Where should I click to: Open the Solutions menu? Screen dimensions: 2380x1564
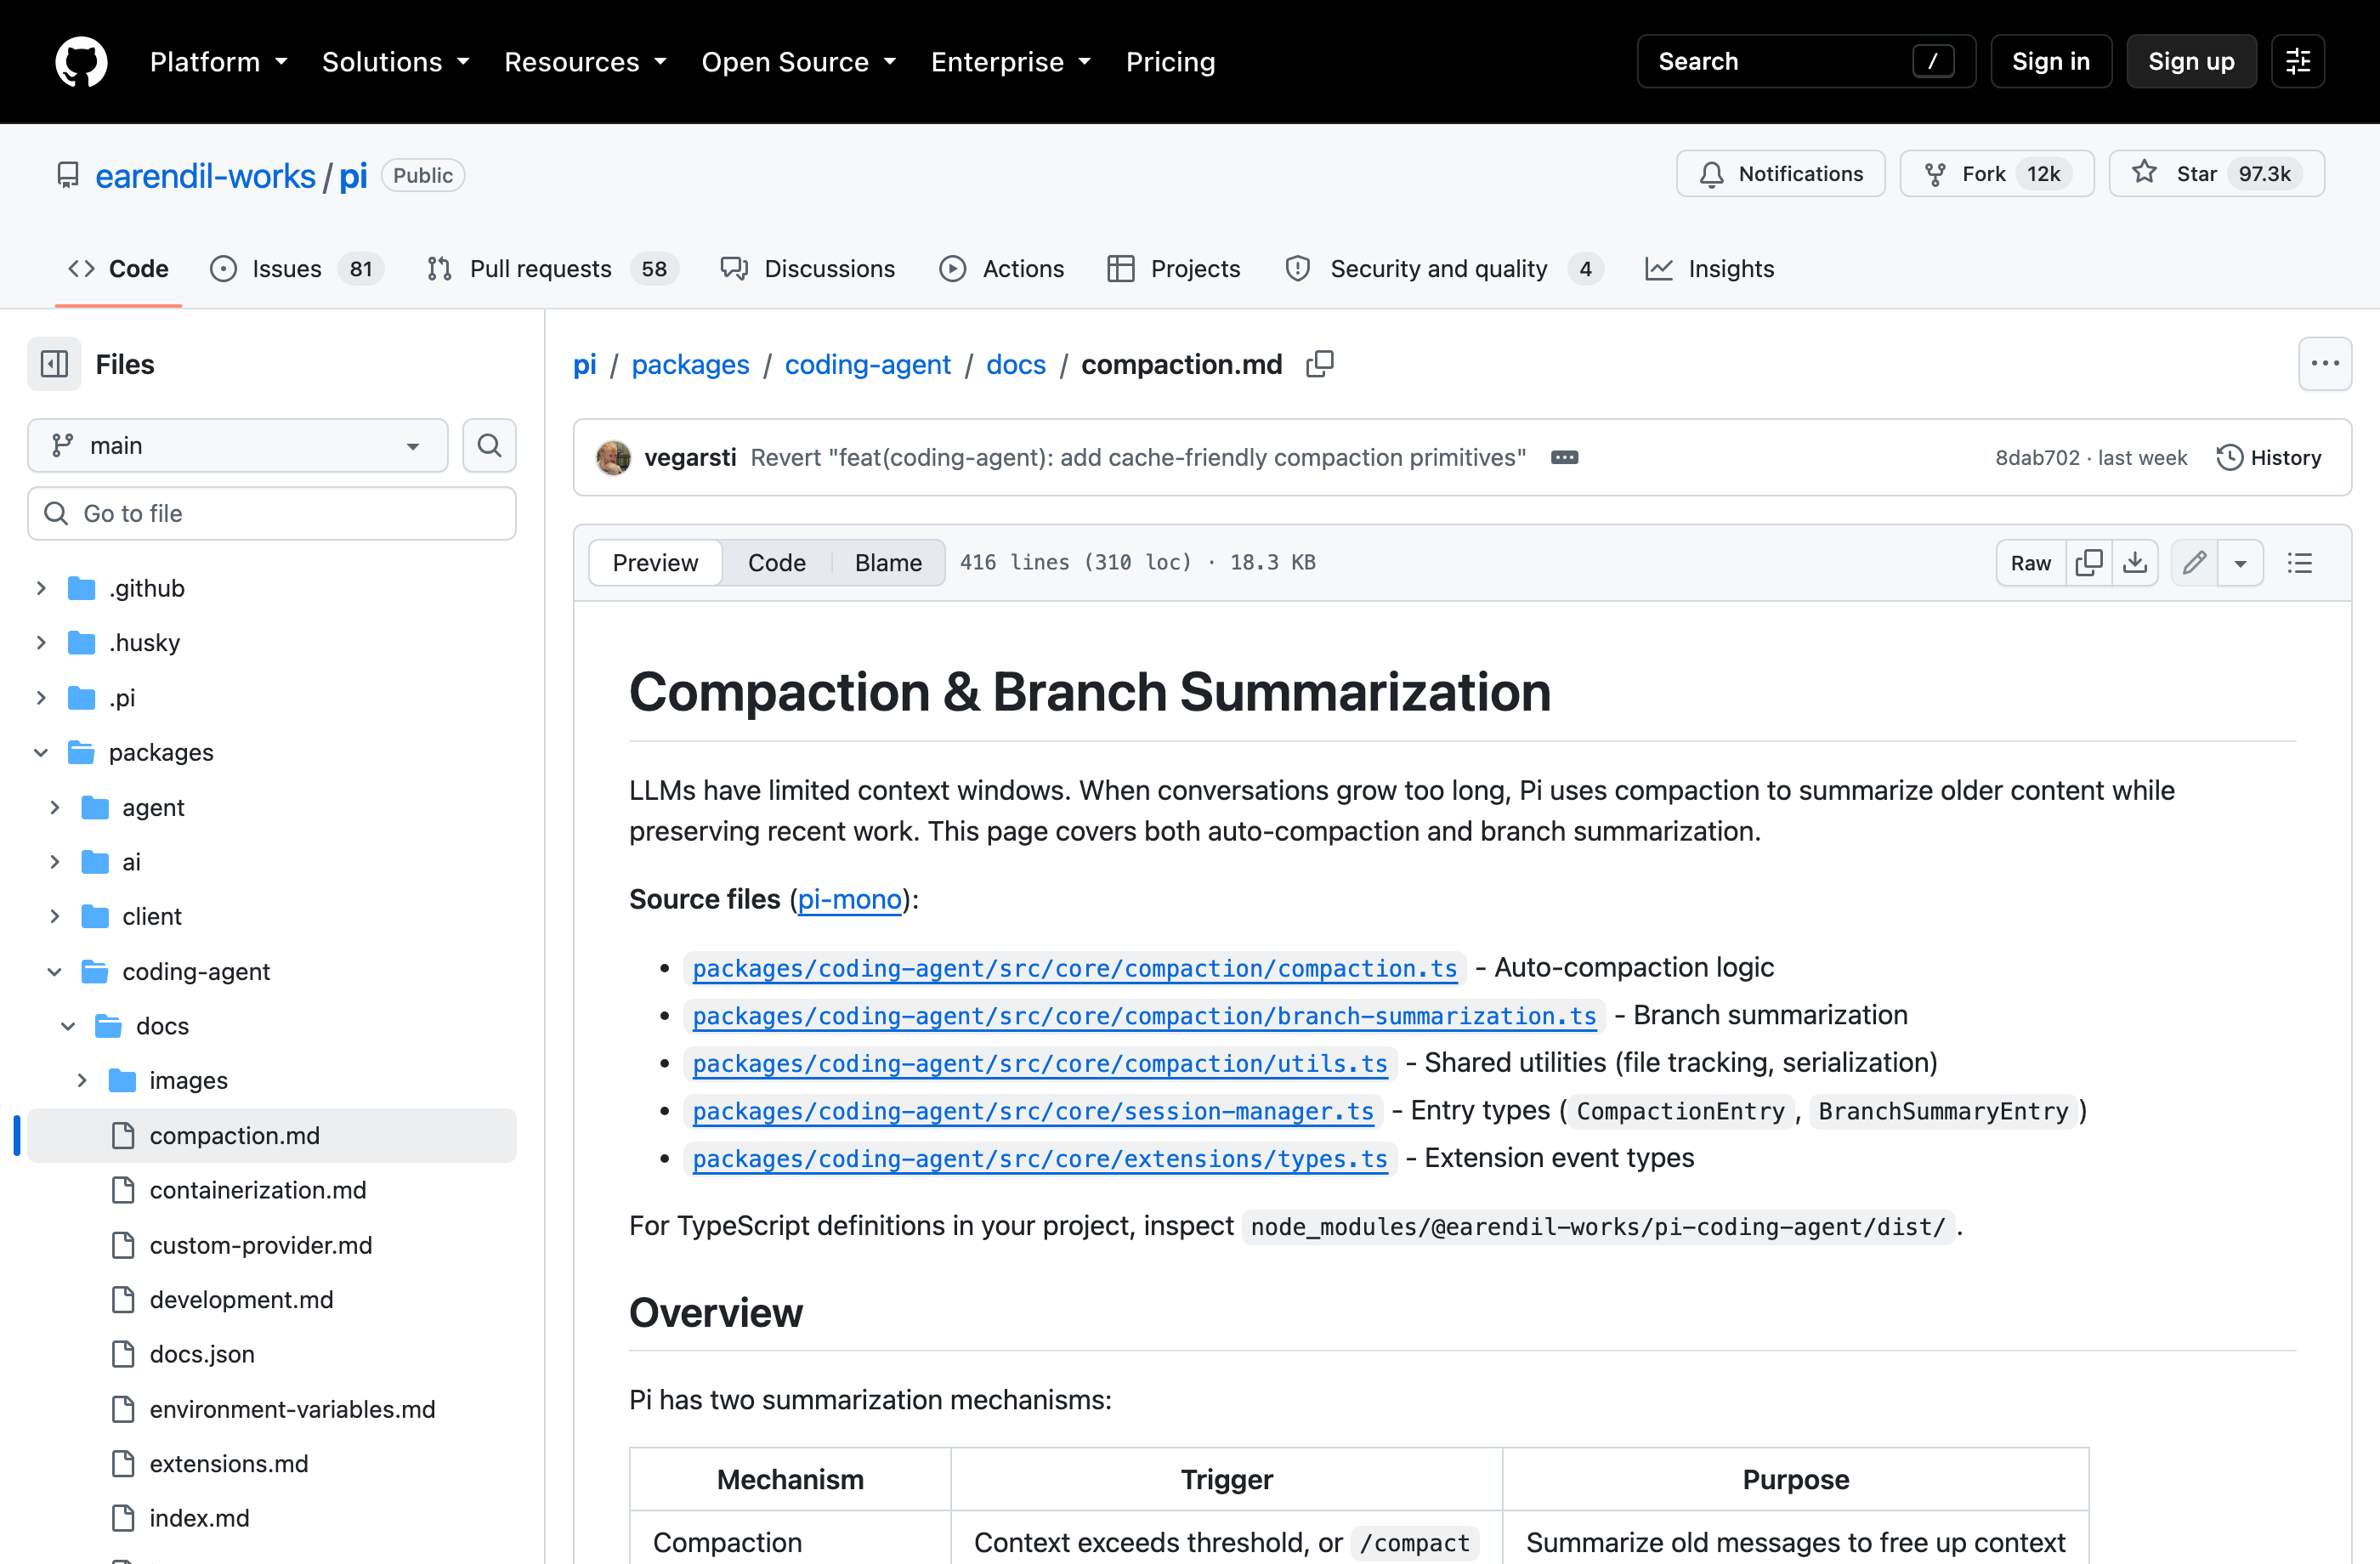tap(395, 62)
